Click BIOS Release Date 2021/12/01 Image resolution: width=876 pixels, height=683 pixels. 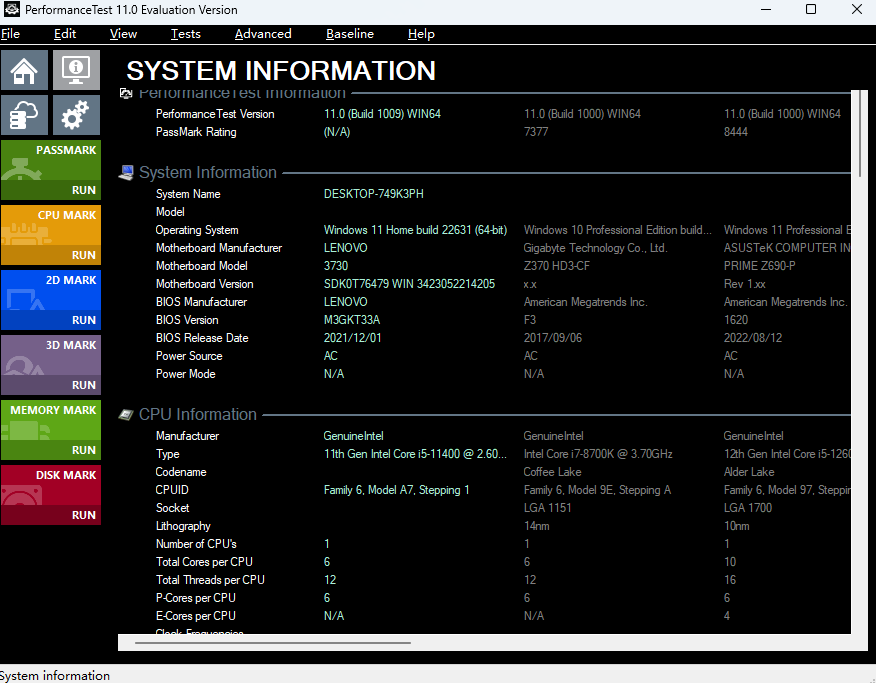[353, 338]
